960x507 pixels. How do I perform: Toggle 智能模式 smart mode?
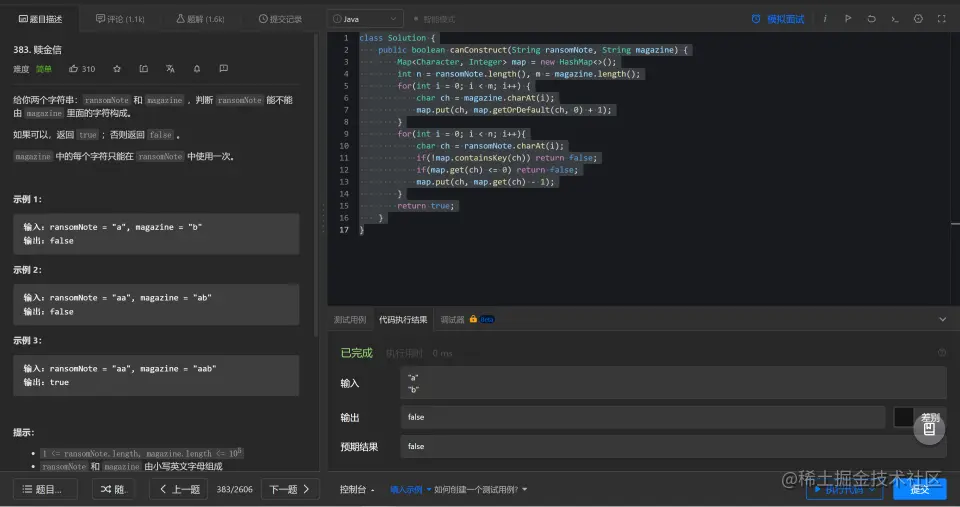[x=434, y=20]
